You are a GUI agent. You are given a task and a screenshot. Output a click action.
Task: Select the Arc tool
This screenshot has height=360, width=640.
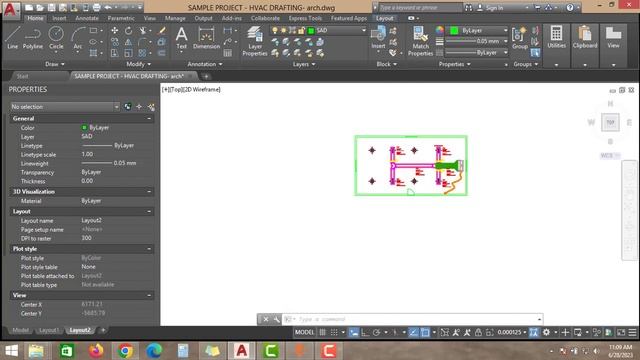[x=78, y=38]
